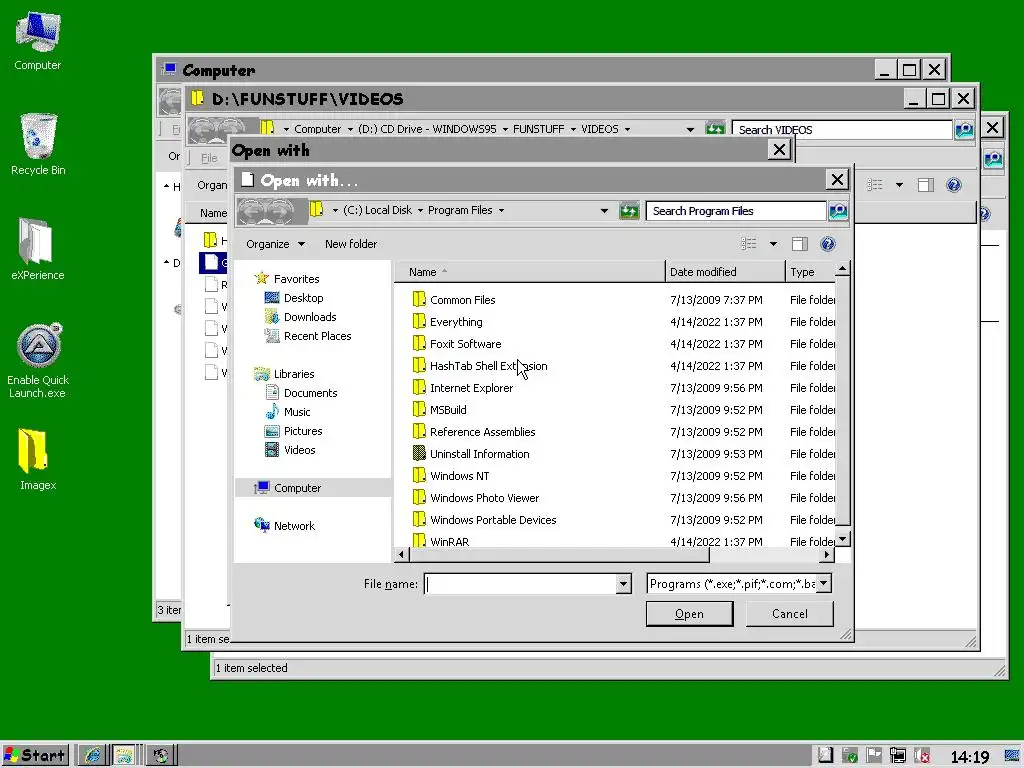
Task: Open the view options dropdown arrow in dialog
Action: point(773,244)
